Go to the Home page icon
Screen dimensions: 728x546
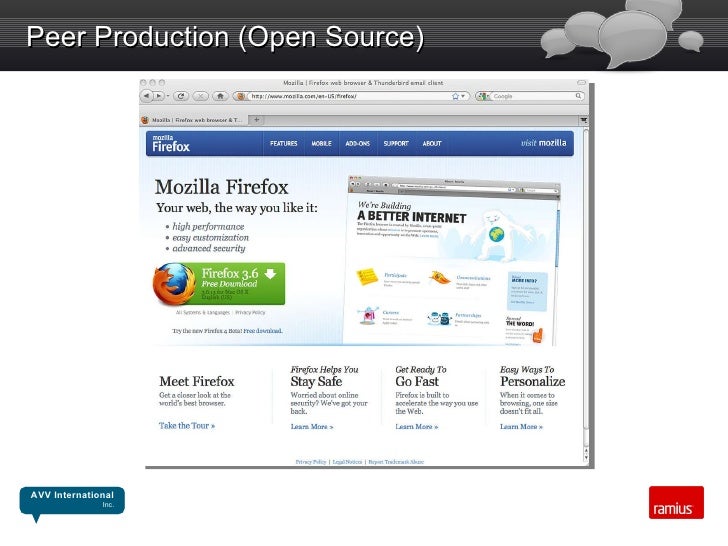[x=221, y=96]
